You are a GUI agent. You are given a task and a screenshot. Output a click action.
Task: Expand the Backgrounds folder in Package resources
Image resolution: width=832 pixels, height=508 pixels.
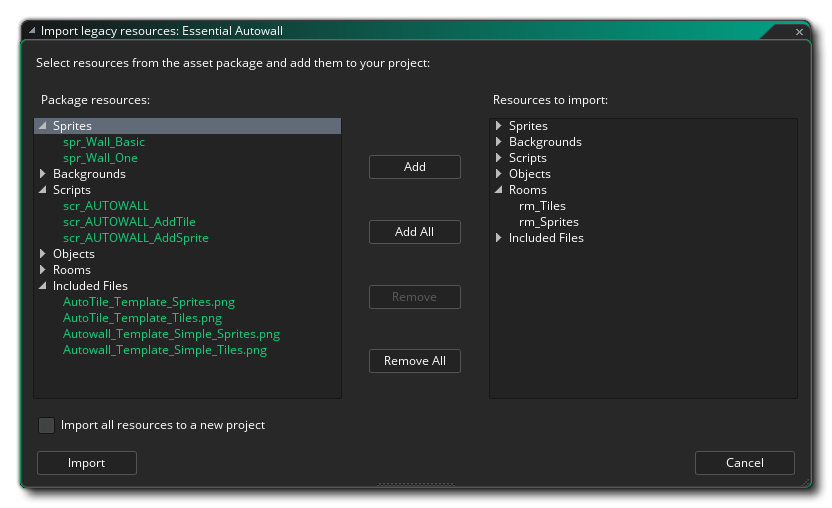[x=42, y=174]
